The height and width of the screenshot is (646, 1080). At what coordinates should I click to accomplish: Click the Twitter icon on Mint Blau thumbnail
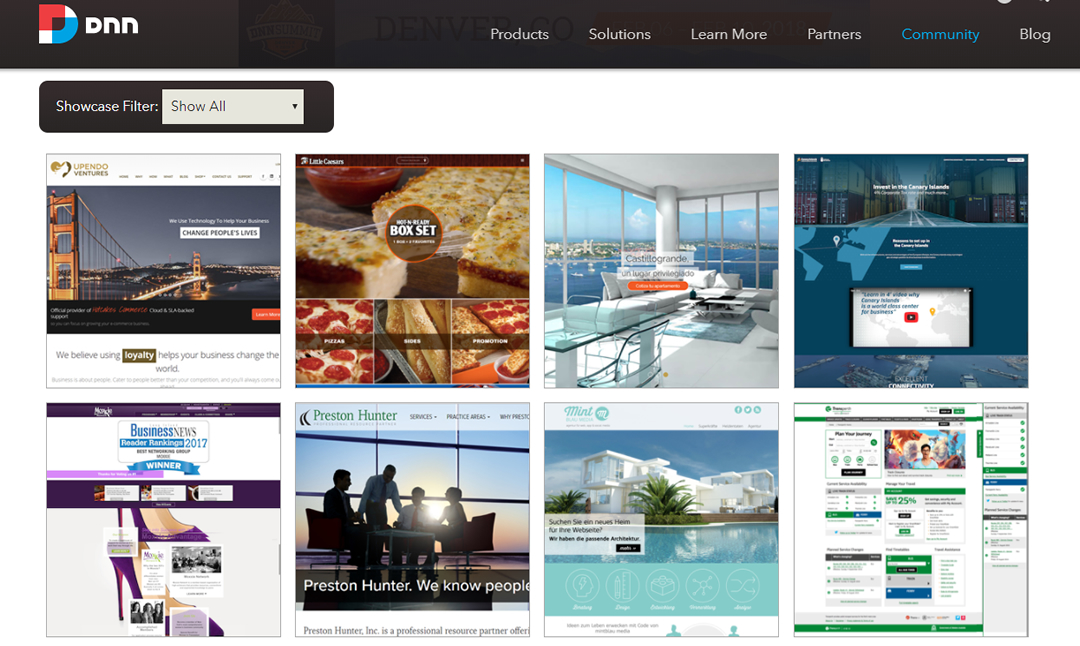click(748, 410)
